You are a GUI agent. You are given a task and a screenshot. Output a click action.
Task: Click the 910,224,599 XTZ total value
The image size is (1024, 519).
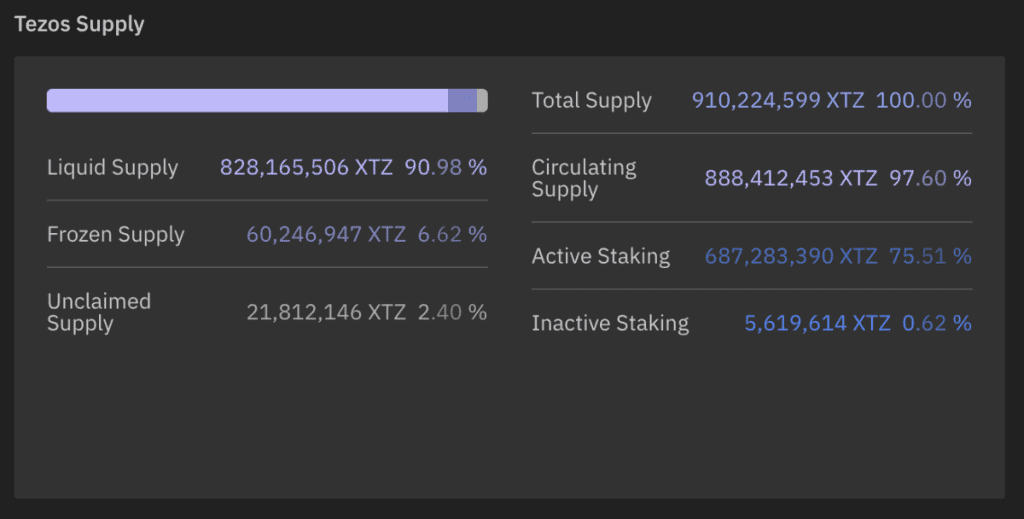tap(778, 100)
